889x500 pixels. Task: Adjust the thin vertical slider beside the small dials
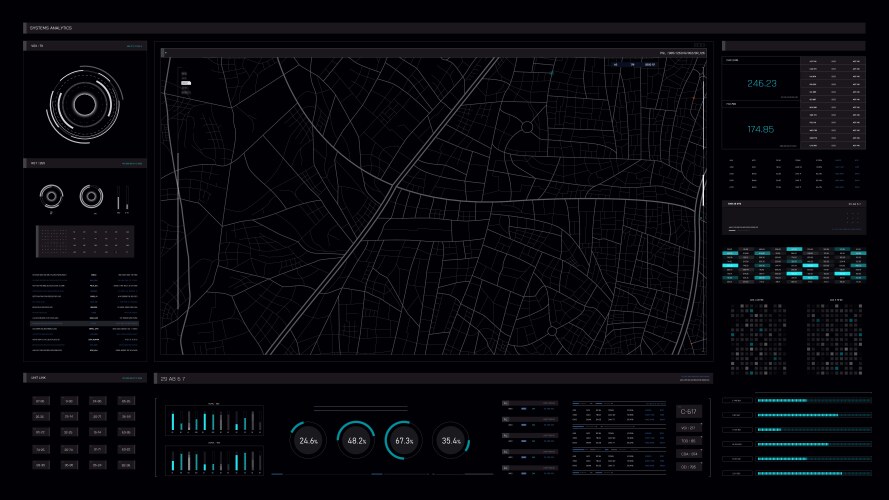[119, 198]
